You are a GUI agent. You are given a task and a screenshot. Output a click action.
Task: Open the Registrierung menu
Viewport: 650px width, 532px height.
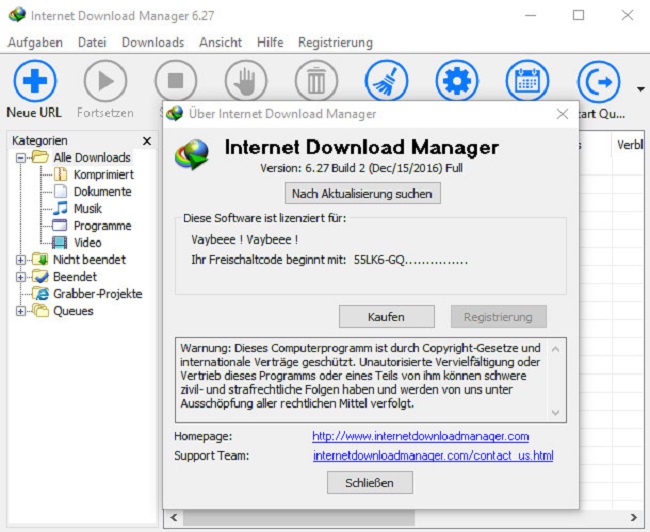[335, 42]
